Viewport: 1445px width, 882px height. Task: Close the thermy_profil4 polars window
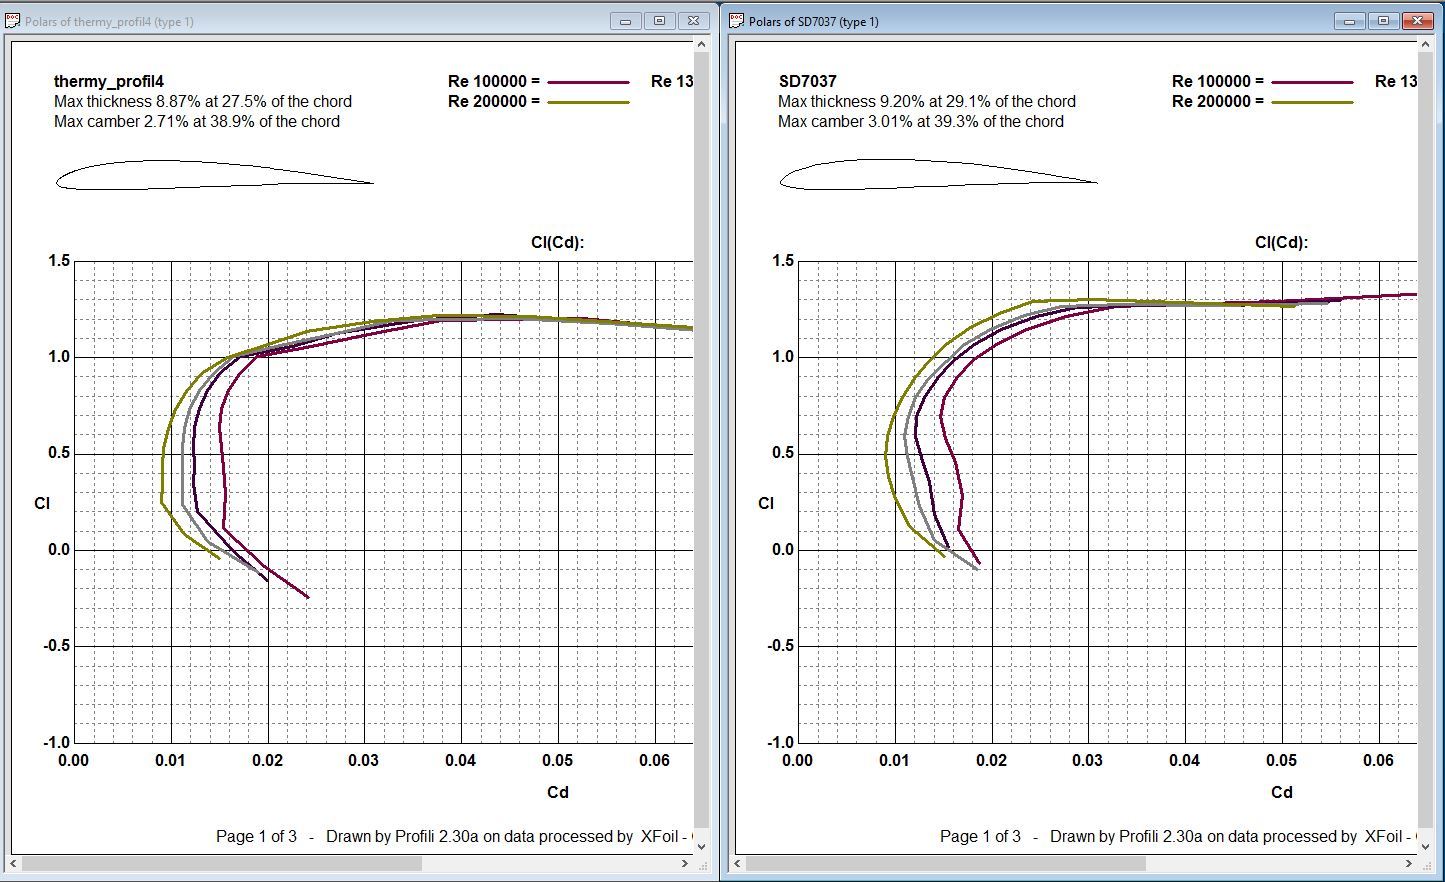pyautogui.click(x=693, y=21)
